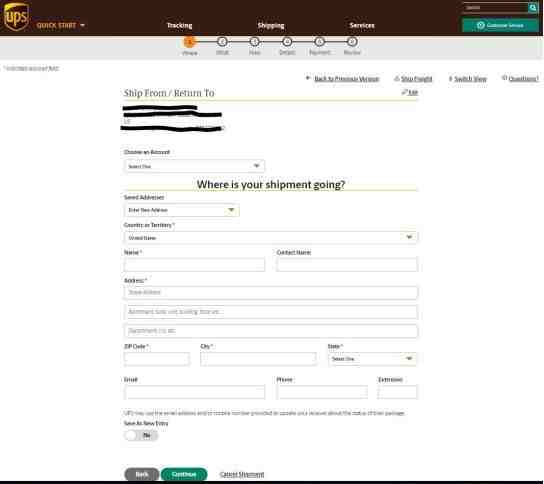Select step 1 circle in progress bar

pos(189,42)
